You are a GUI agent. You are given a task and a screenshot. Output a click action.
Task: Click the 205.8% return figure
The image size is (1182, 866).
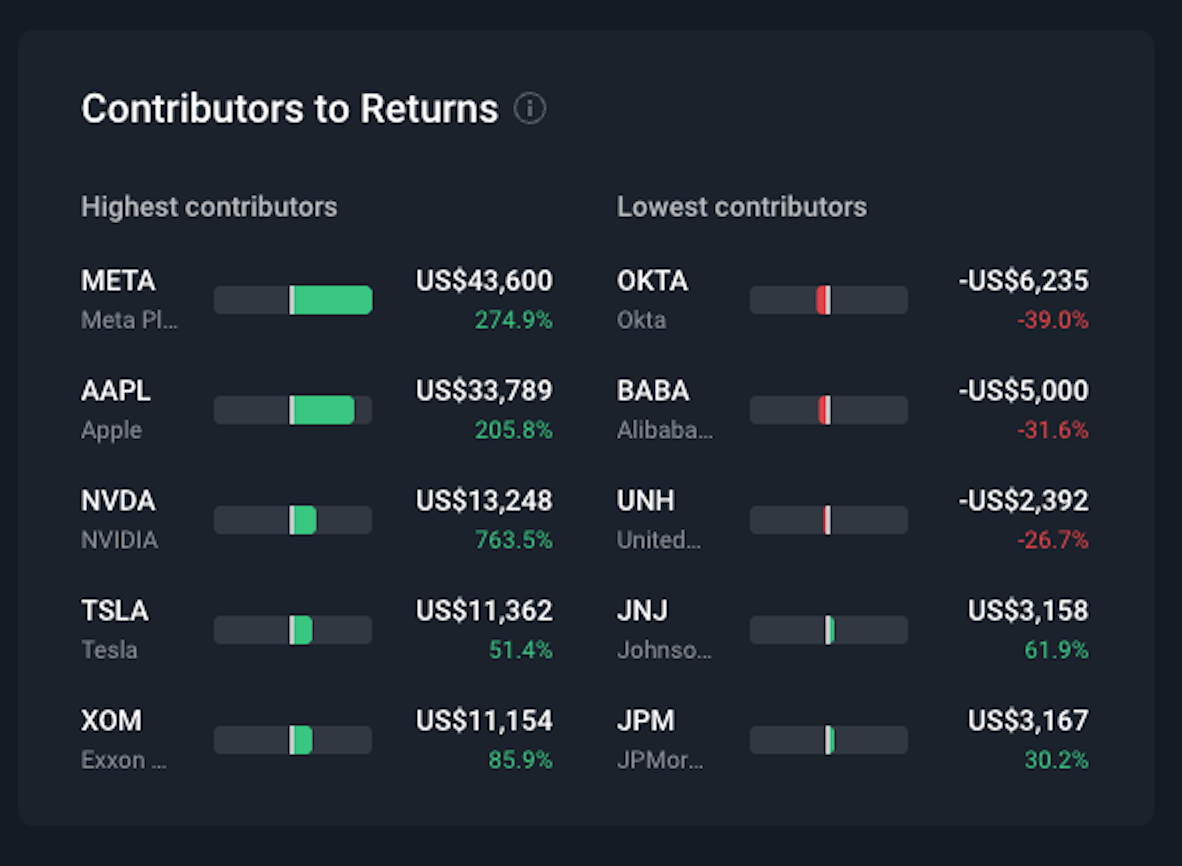point(513,430)
